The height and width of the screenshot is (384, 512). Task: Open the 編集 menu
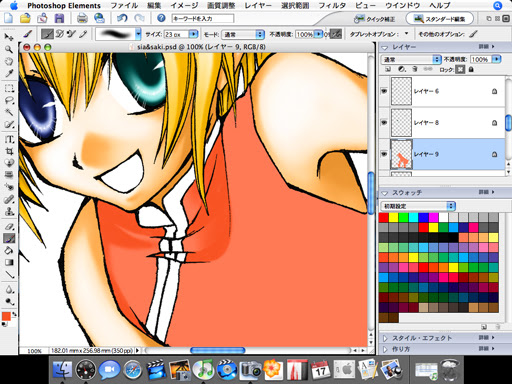point(154,6)
